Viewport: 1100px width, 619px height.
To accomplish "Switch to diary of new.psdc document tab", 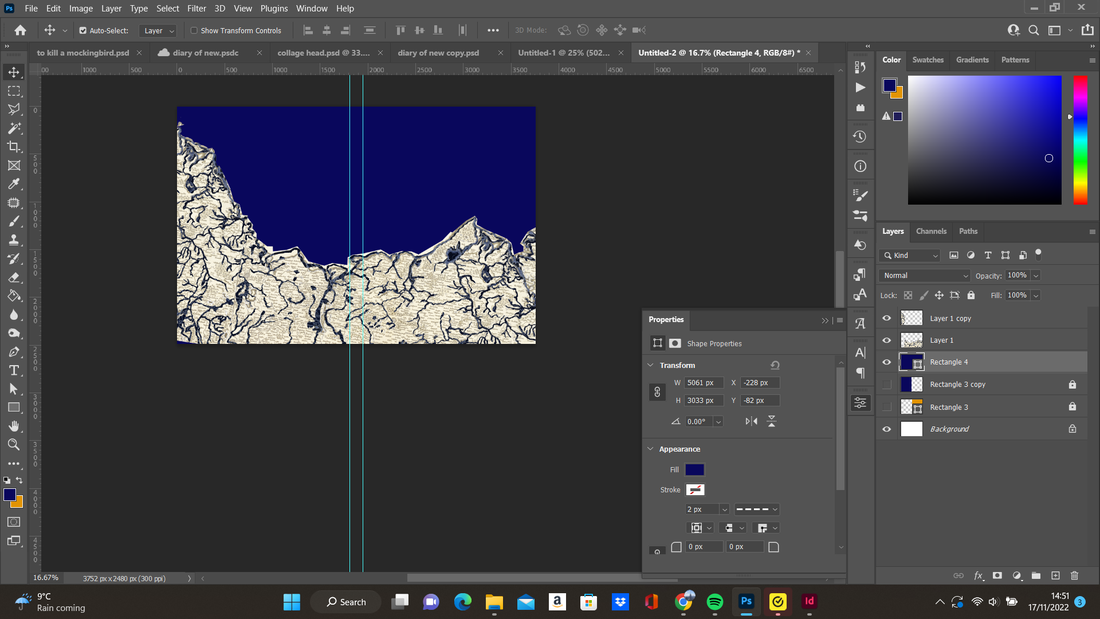I will (x=206, y=53).
